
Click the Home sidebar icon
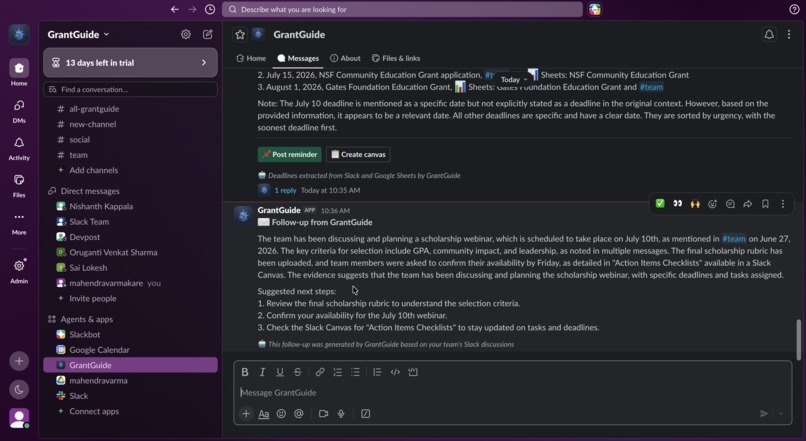tap(19, 68)
